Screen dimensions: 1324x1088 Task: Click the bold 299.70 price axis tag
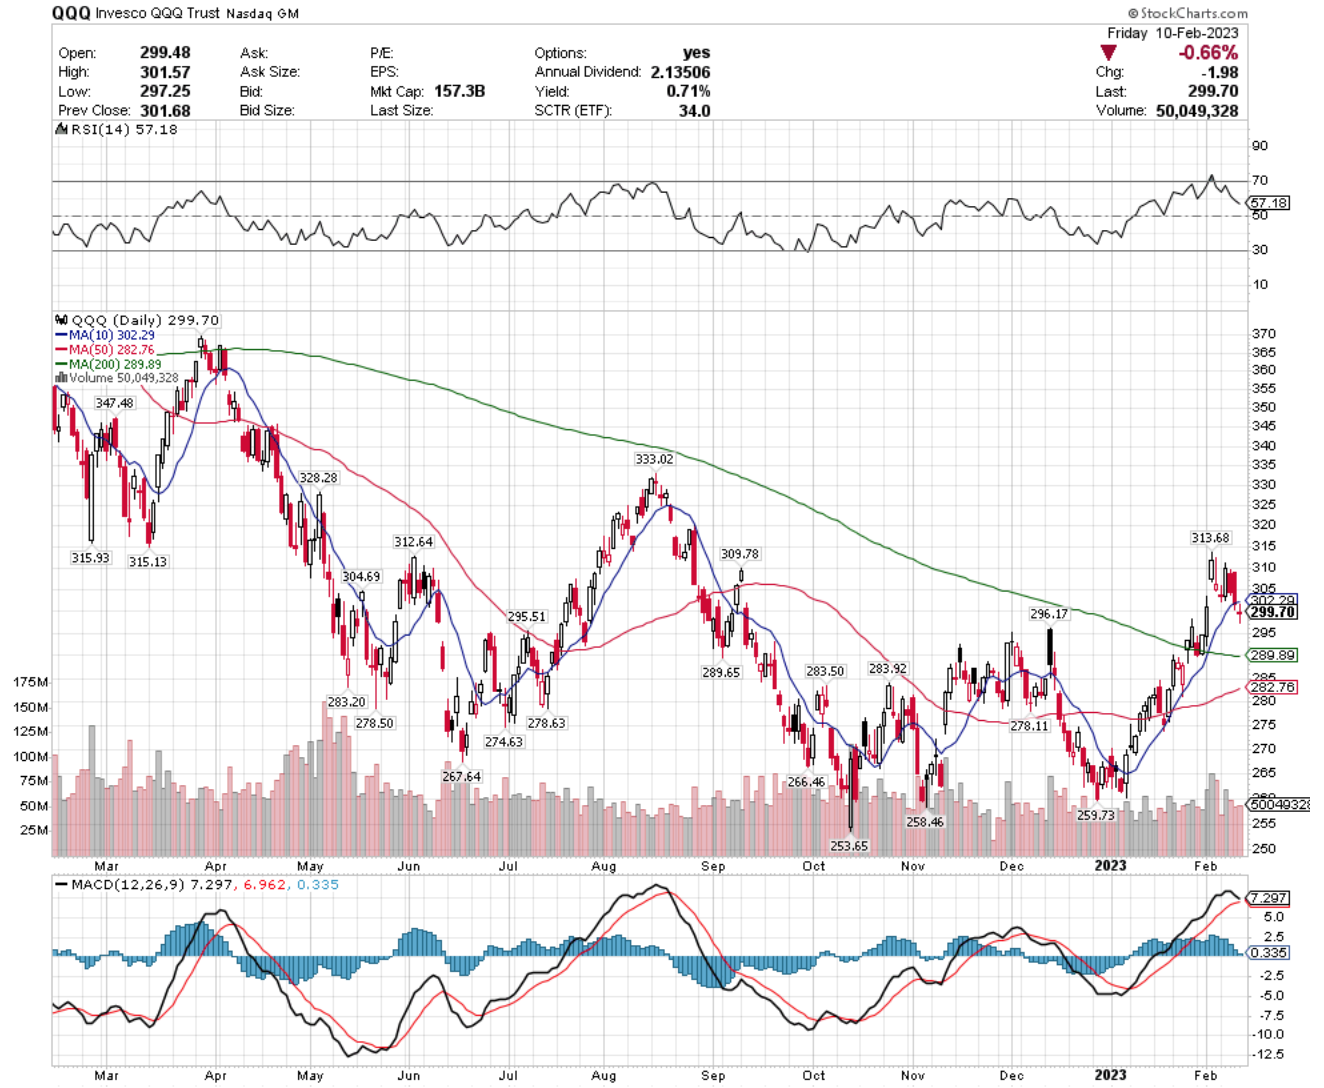pyautogui.click(x=1273, y=612)
